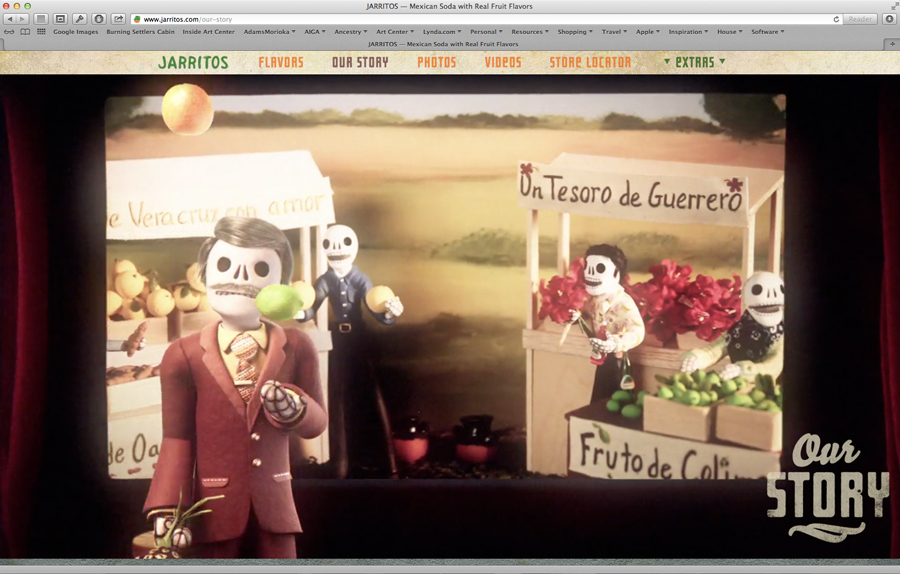900x574 pixels.
Task: Expand Software bookmarks folder
Action: (x=767, y=32)
